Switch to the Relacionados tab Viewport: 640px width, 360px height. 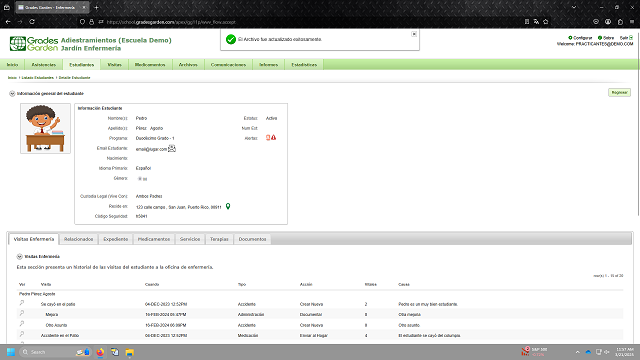coord(78,239)
